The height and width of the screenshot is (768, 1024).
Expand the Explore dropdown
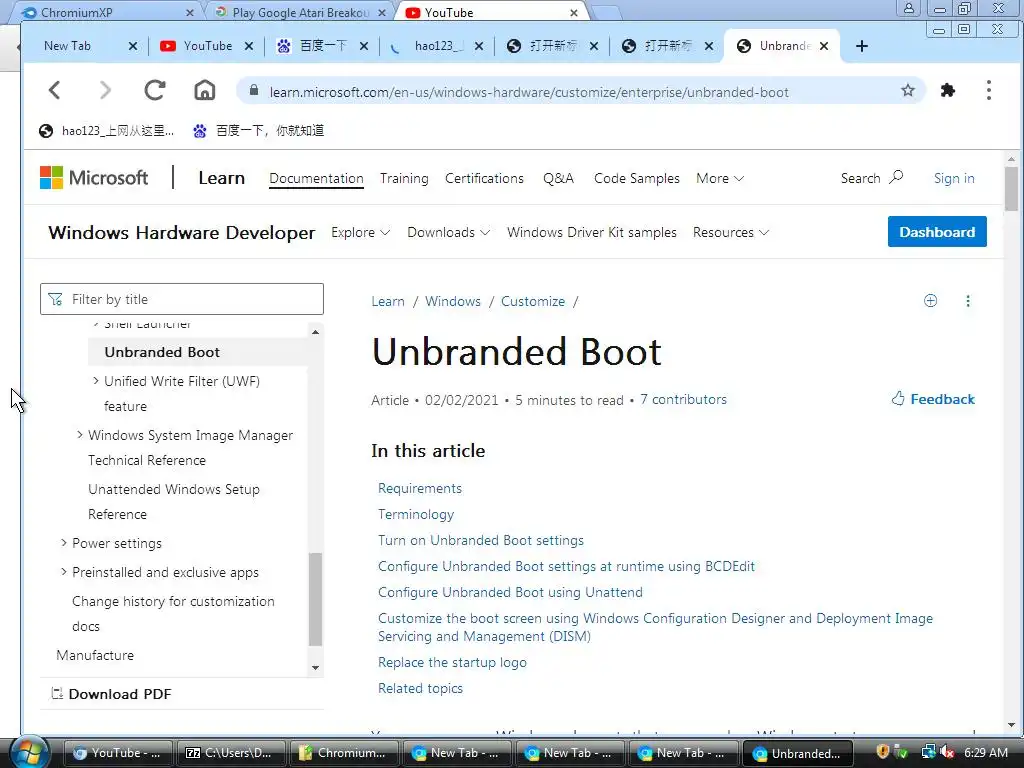[x=360, y=232]
